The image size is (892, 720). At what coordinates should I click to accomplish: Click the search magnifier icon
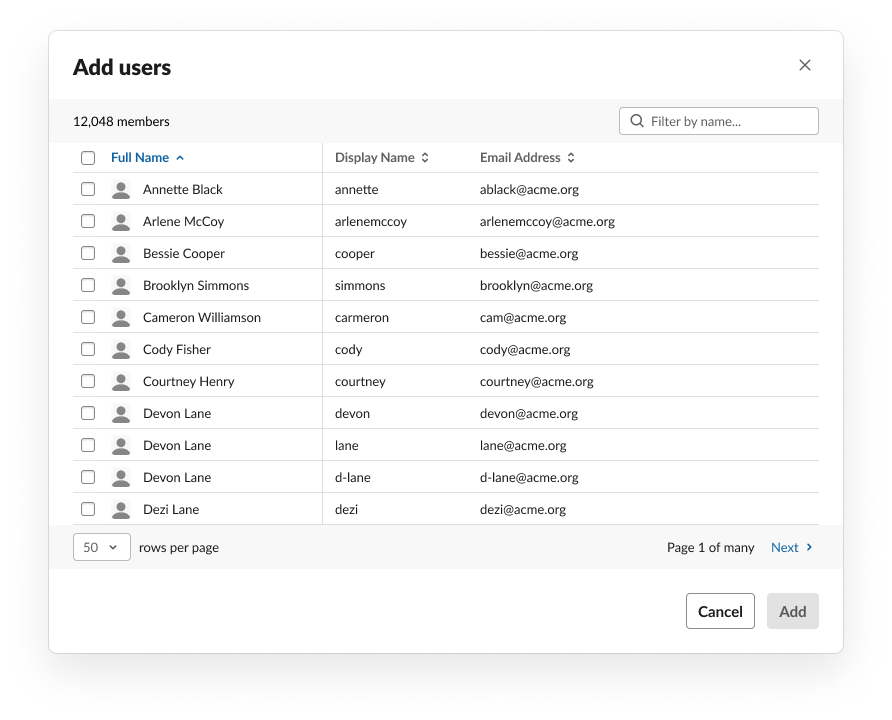click(637, 122)
